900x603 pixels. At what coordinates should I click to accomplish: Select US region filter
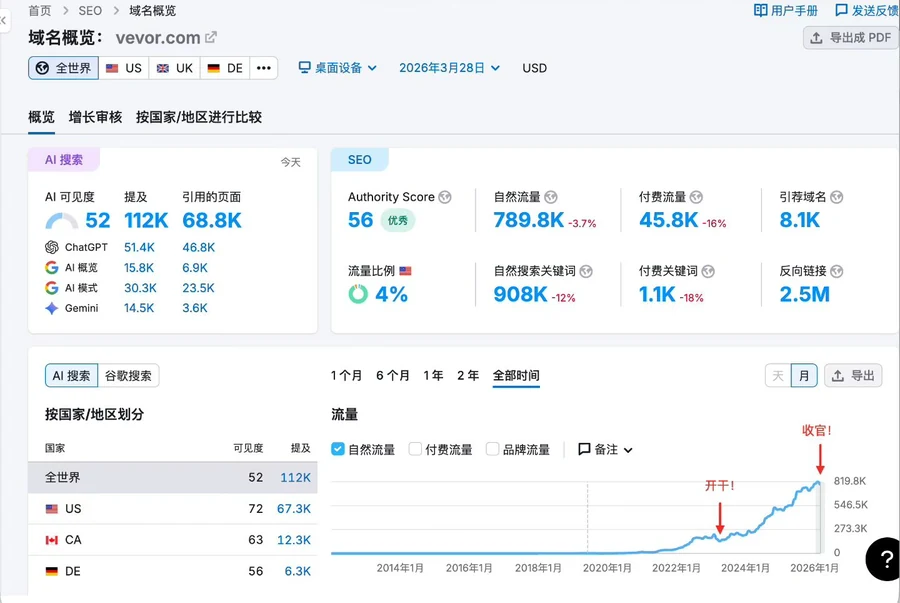[x=123, y=68]
